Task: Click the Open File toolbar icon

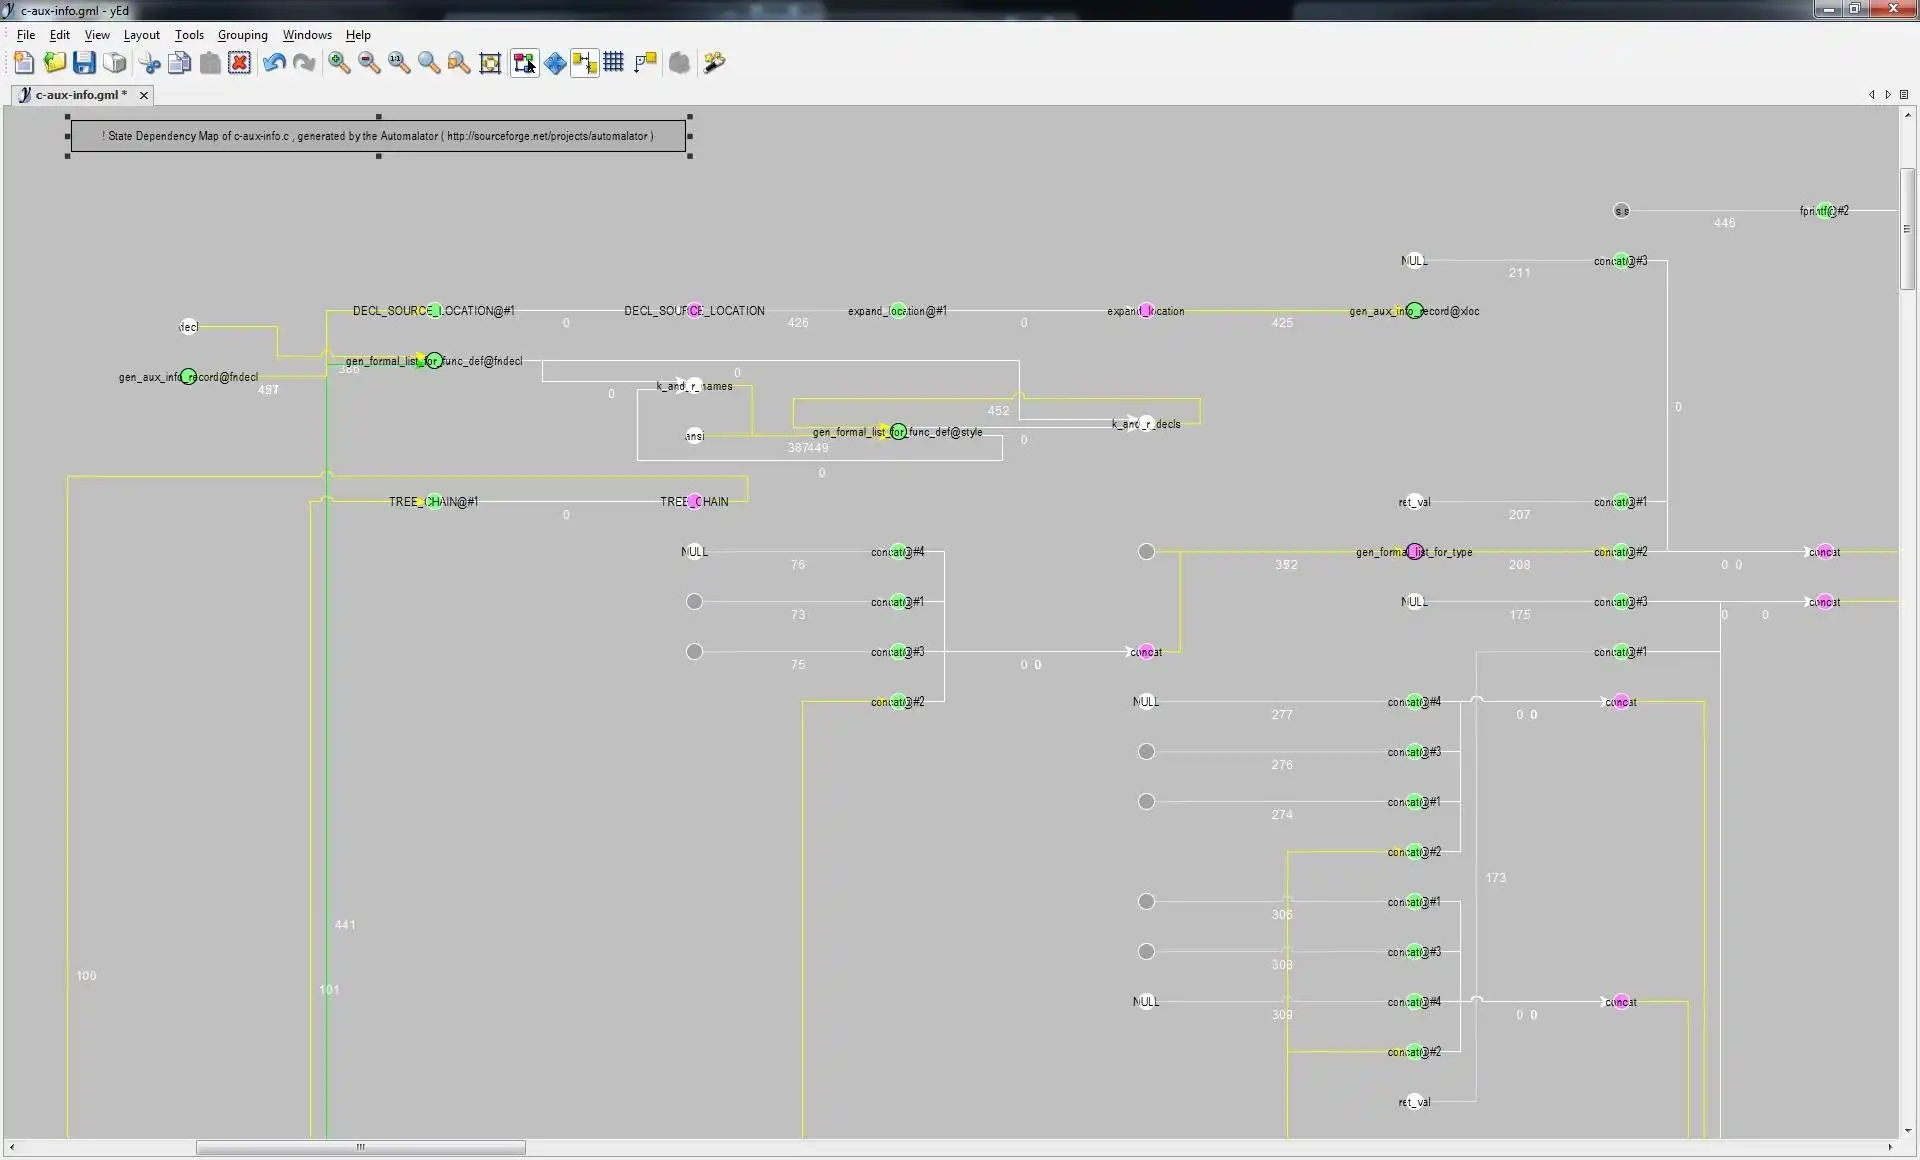Action: click(52, 62)
